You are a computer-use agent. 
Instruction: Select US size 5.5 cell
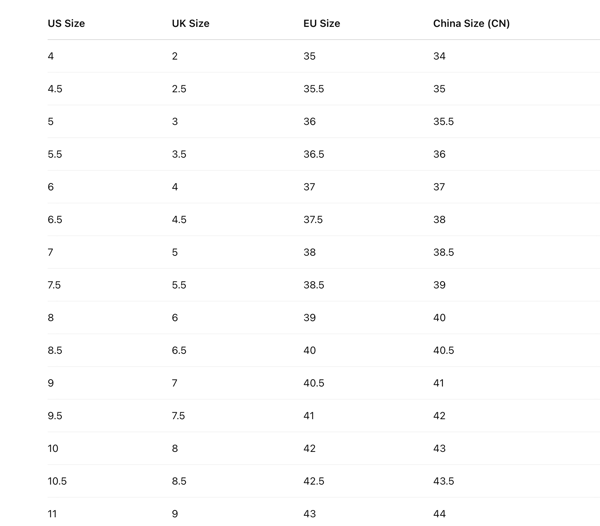click(x=55, y=154)
